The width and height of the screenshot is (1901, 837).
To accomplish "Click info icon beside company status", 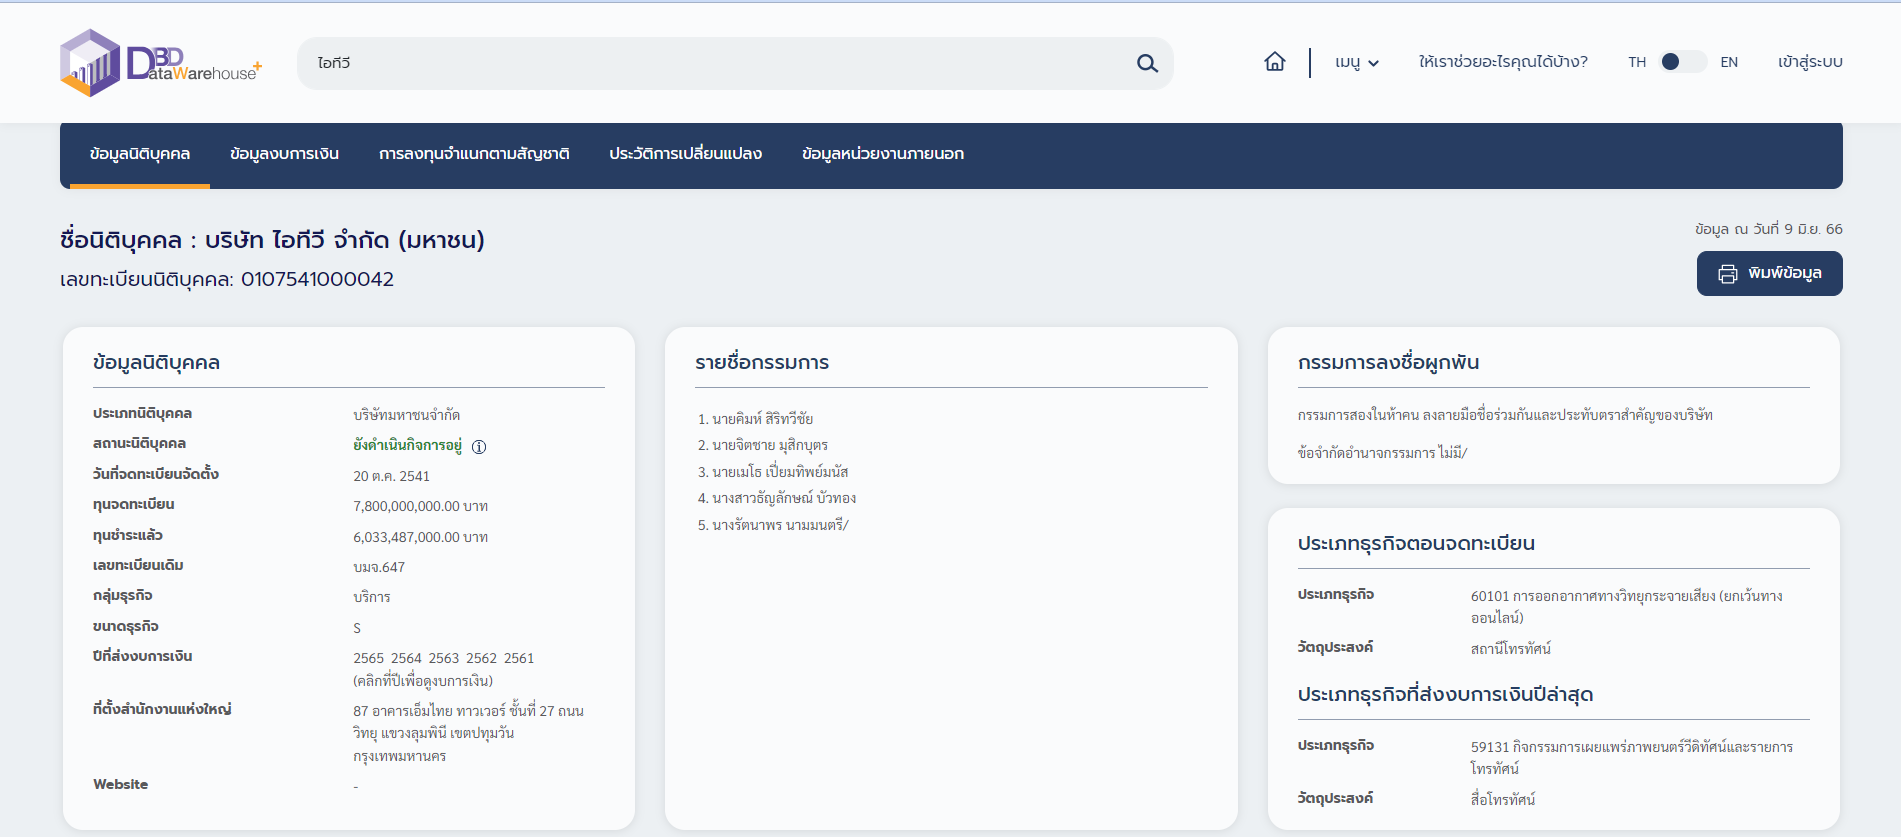I will click(479, 447).
